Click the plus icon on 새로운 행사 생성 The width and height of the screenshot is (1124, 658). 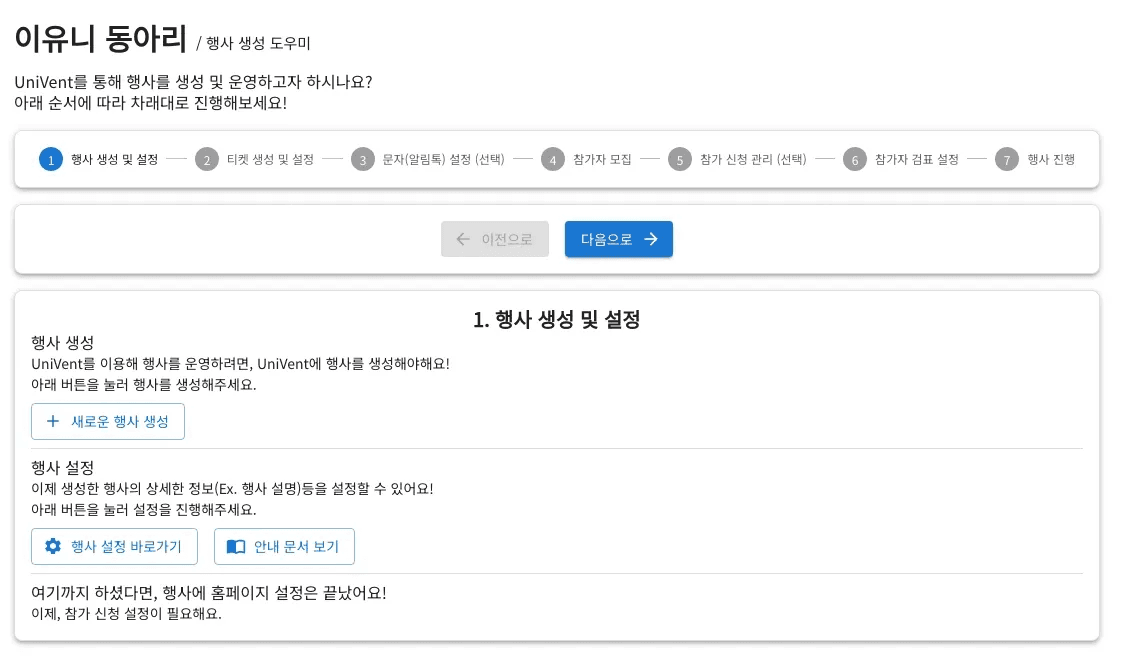(x=53, y=421)
